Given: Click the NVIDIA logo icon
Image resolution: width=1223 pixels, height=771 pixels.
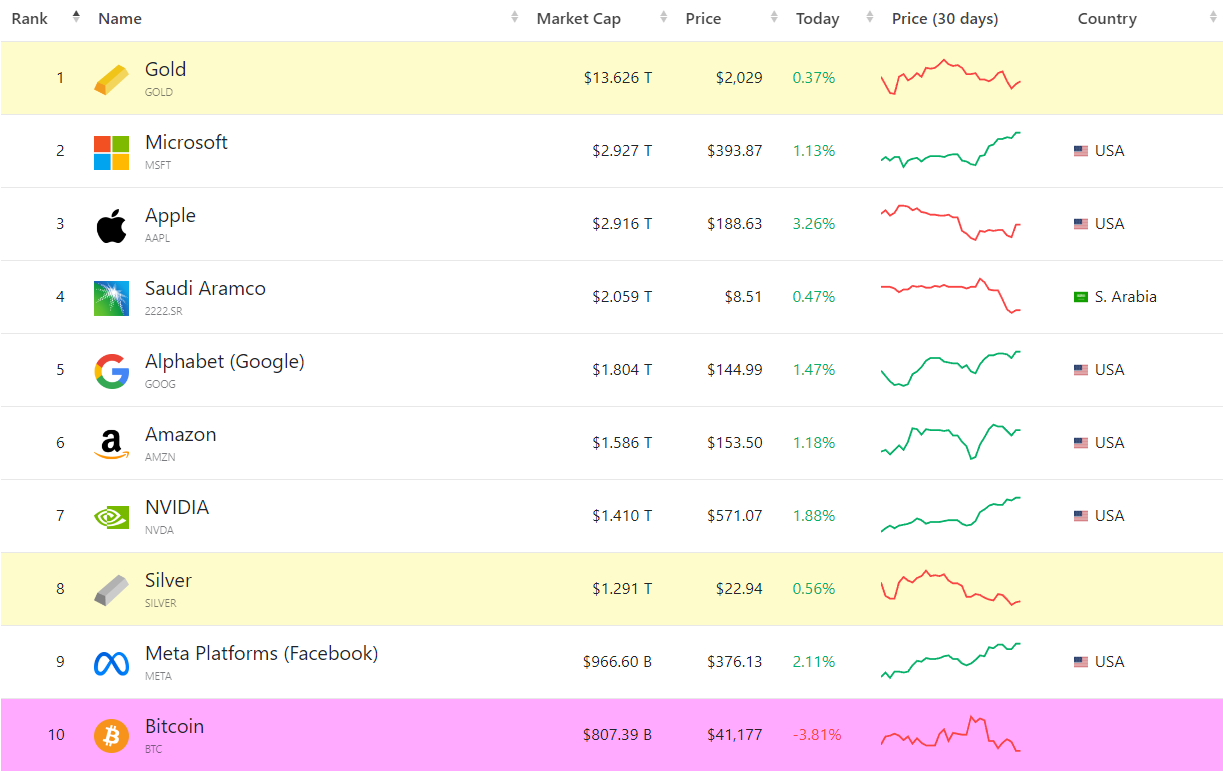Looking at the screenshot, I should [111, 517].
